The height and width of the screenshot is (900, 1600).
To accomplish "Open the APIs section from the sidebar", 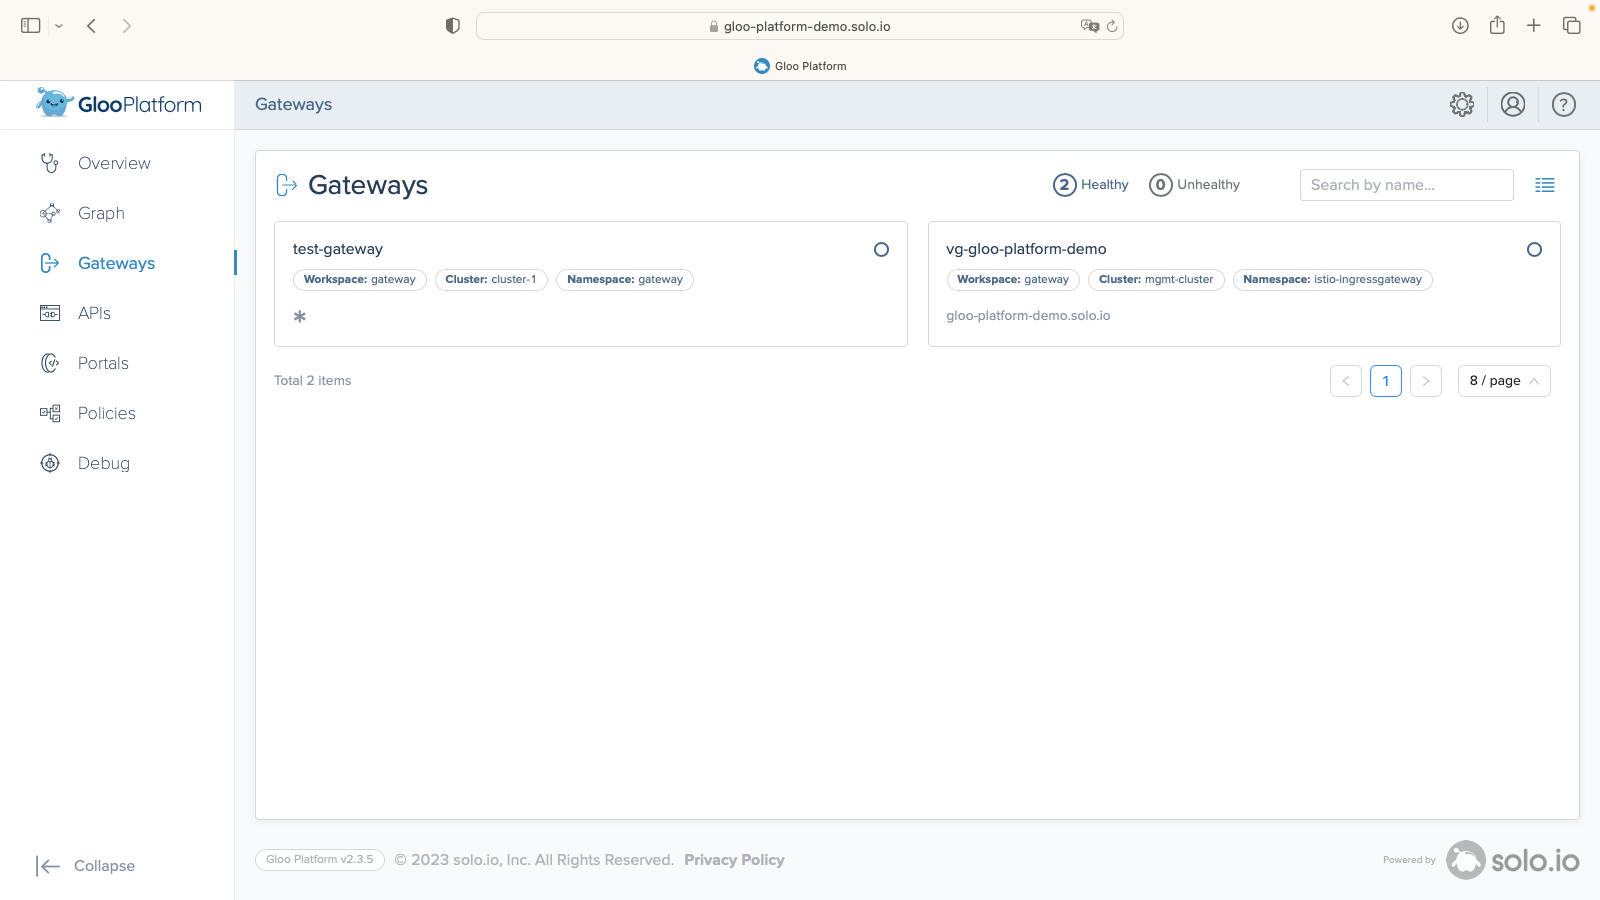I will point(94,313).
